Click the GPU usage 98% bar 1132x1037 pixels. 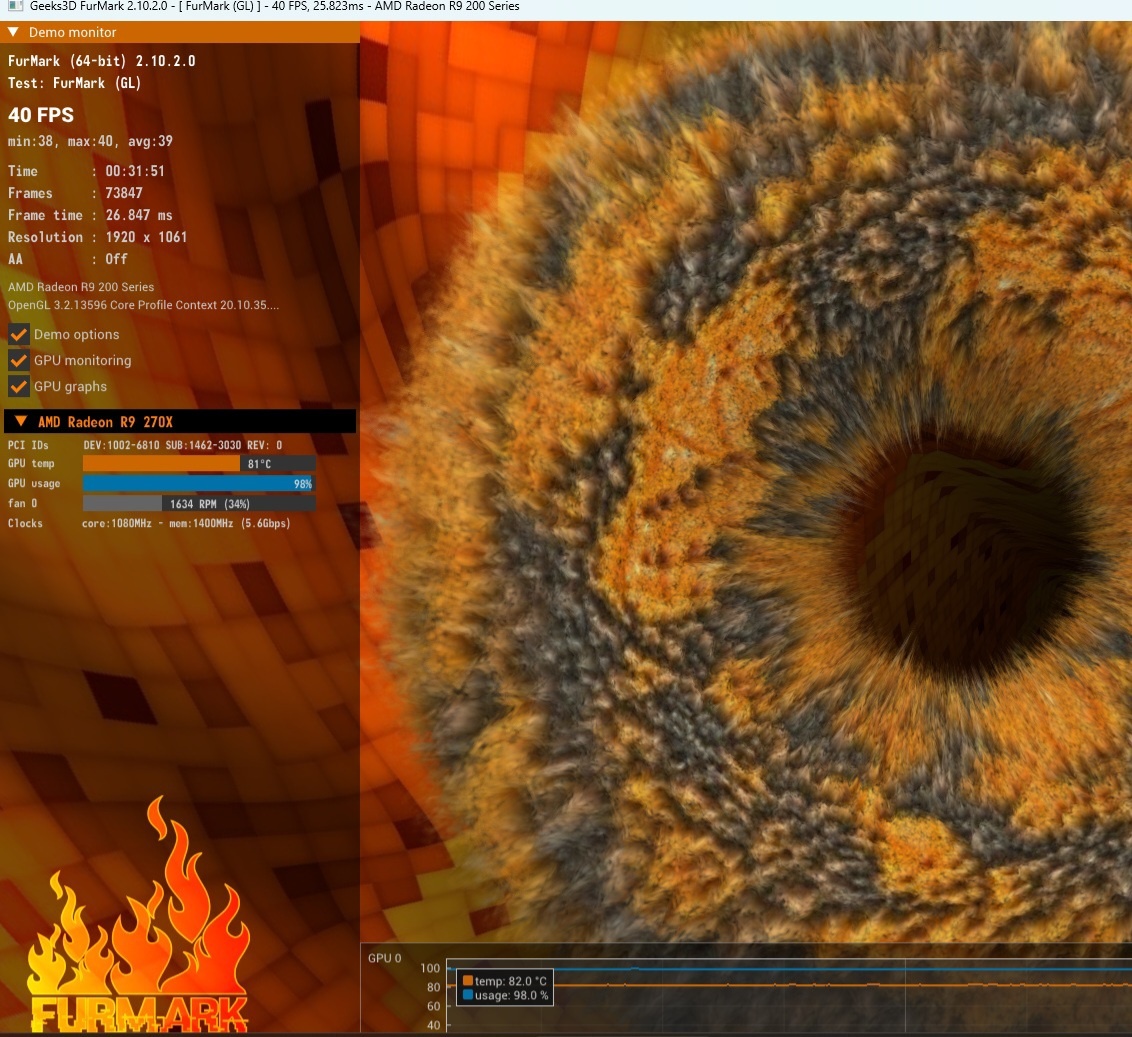tap(199, 484)
